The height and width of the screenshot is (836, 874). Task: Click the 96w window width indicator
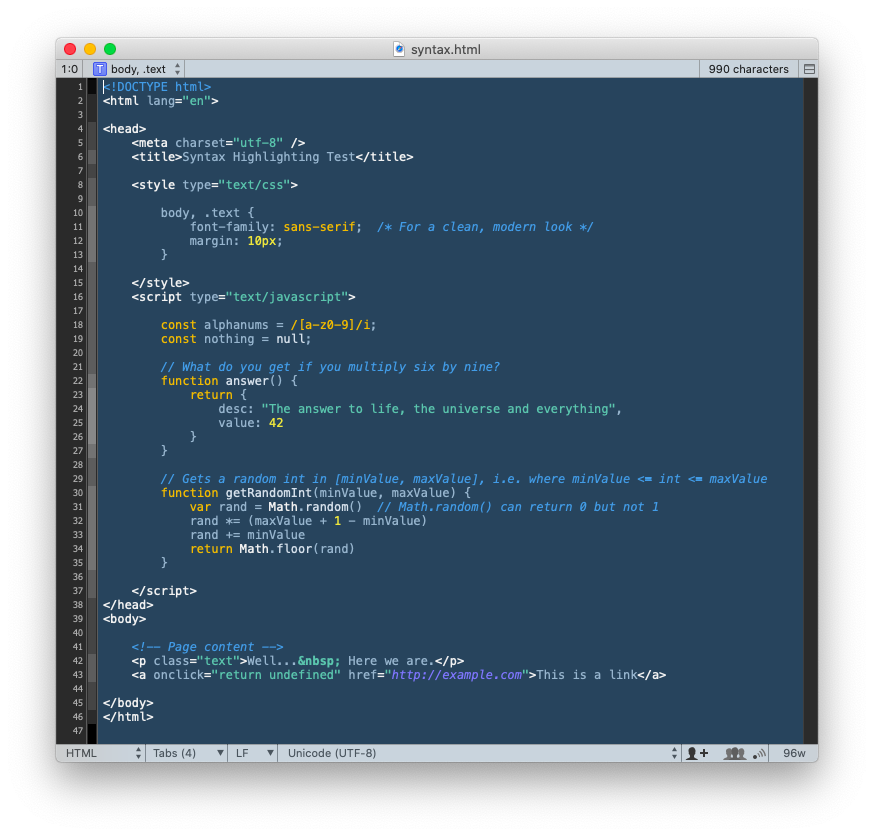(794, 754)
